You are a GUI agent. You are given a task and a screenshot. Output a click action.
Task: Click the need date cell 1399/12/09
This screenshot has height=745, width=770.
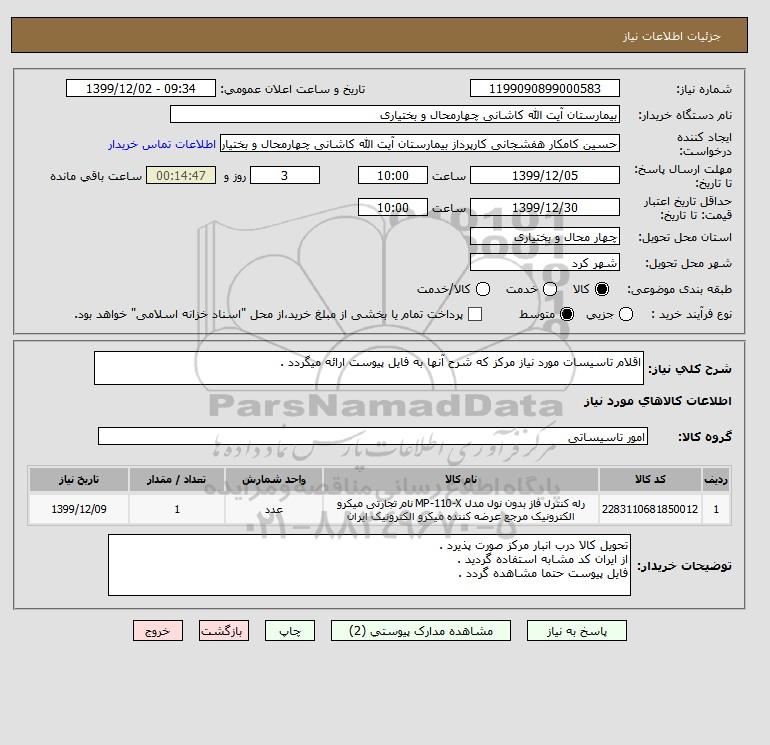click(79, 509)
